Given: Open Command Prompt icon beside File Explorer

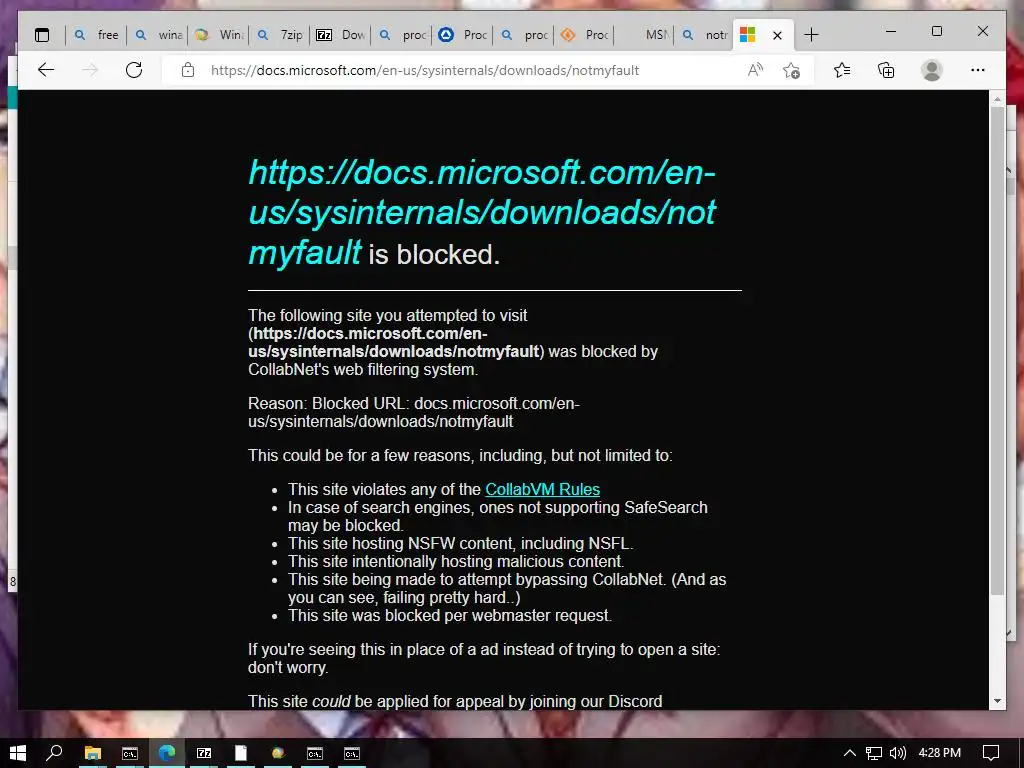Looking at the screenshot, I should tap(130, 753).
